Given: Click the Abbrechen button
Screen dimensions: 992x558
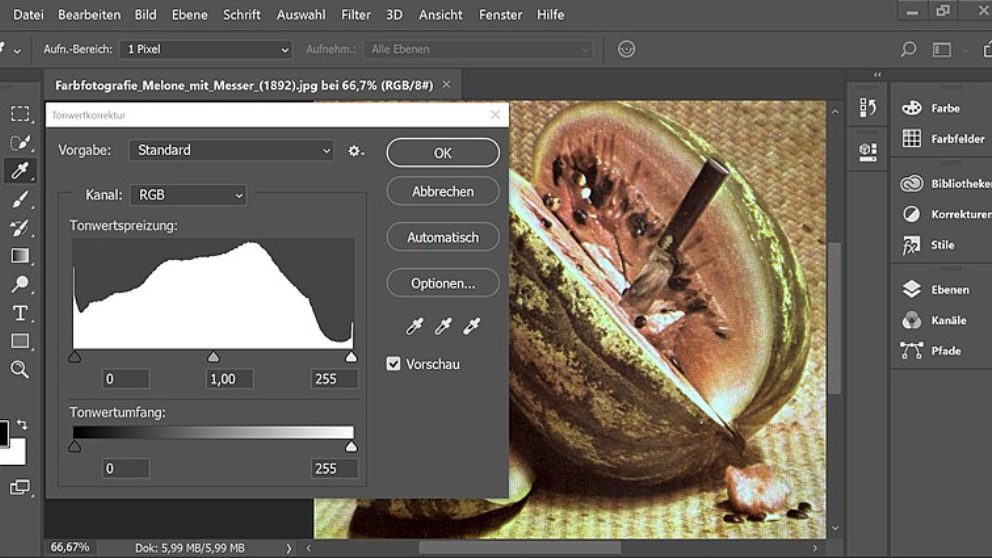Looking at the screenshot, I should (x=443, y=192).
